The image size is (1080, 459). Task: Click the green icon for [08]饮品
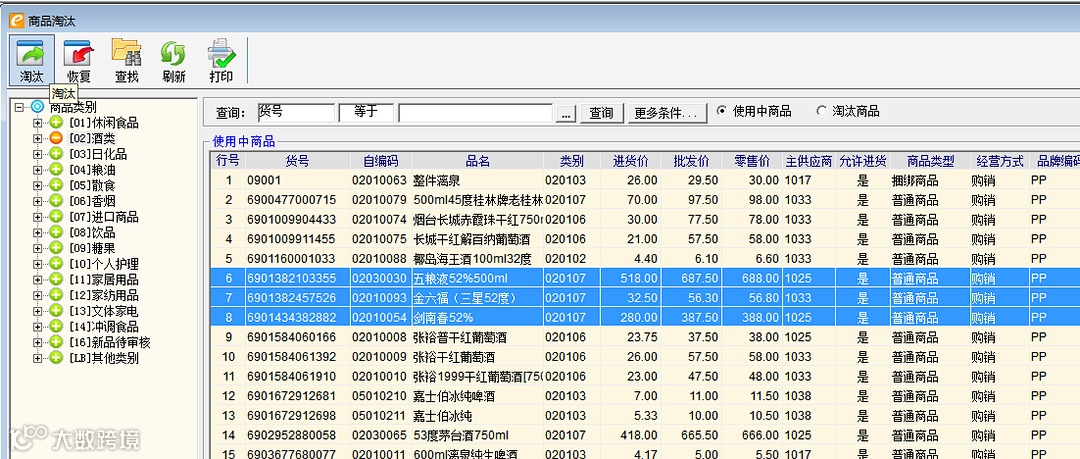pyautogui.click(x=56, y=233)
